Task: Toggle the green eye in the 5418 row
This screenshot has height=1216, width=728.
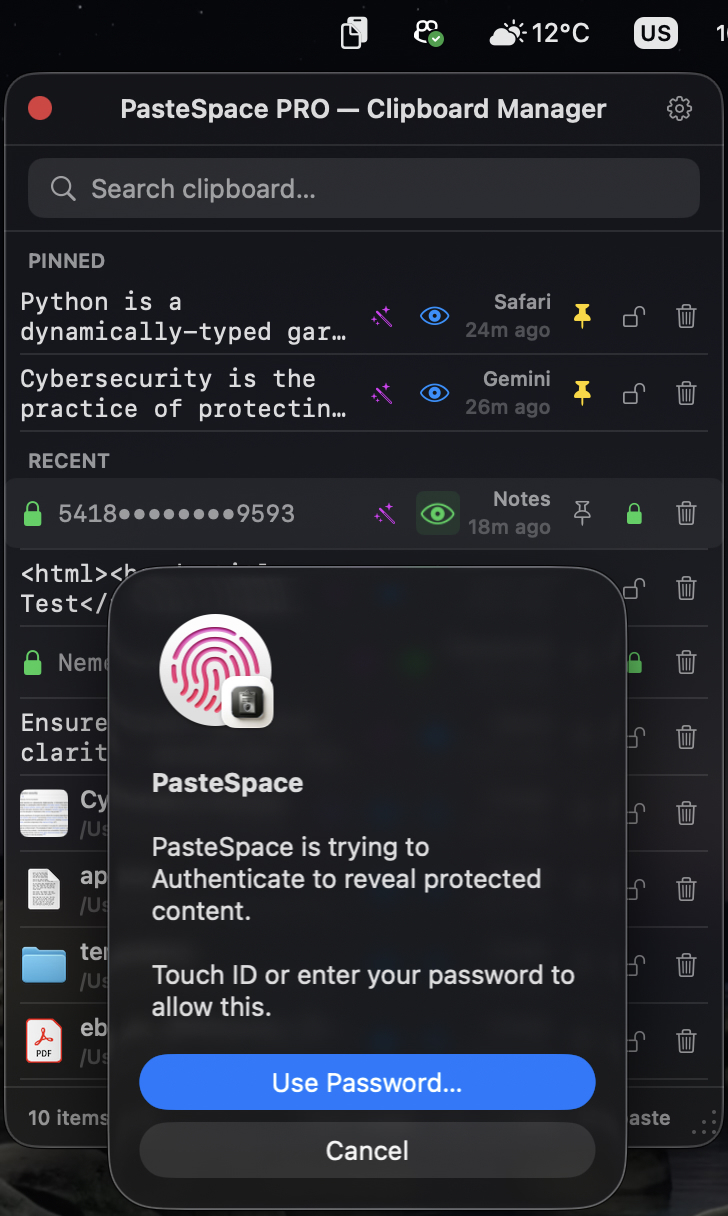Action: point(438,514)
